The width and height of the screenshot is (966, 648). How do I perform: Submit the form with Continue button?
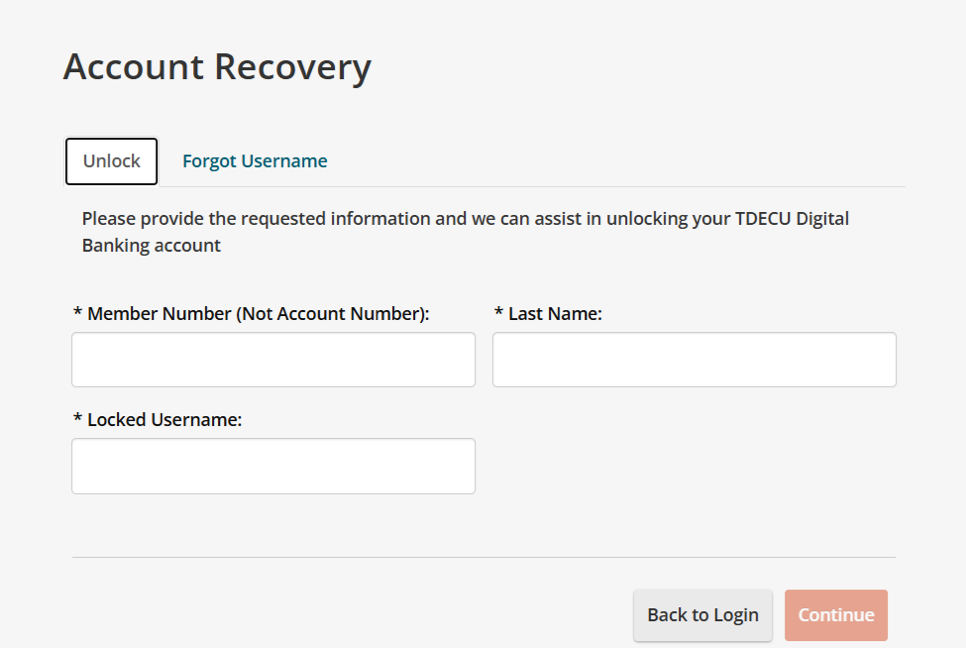pos(836,615)
